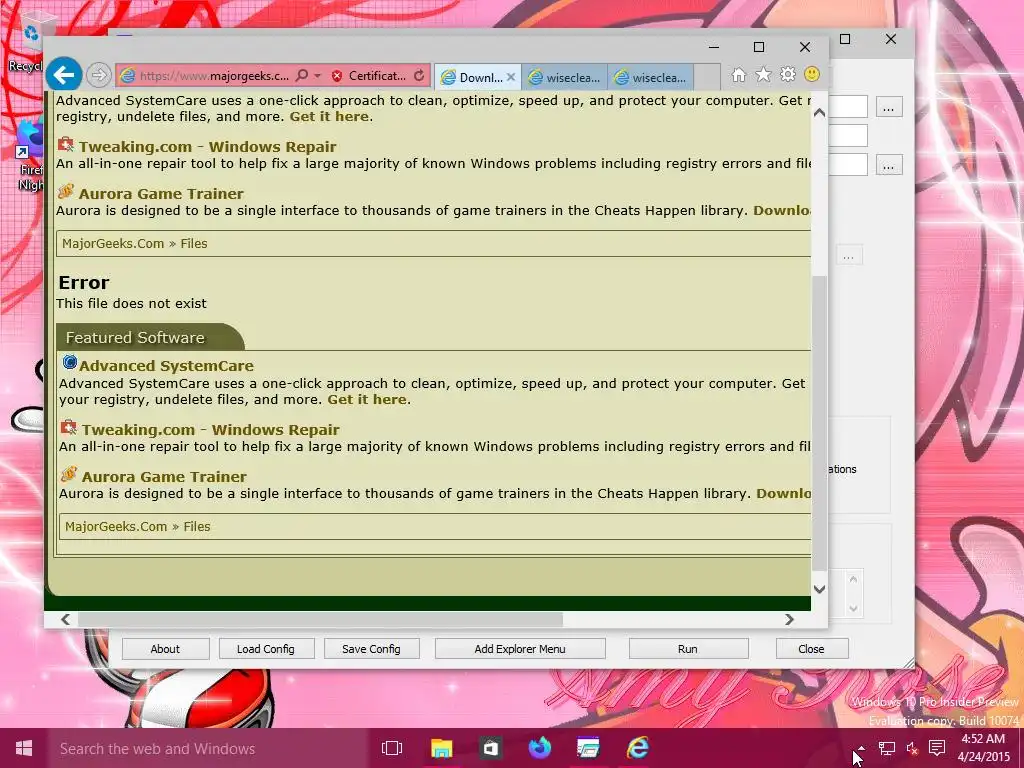
Task: Click Close button in background window
Action: pos(812,649)
